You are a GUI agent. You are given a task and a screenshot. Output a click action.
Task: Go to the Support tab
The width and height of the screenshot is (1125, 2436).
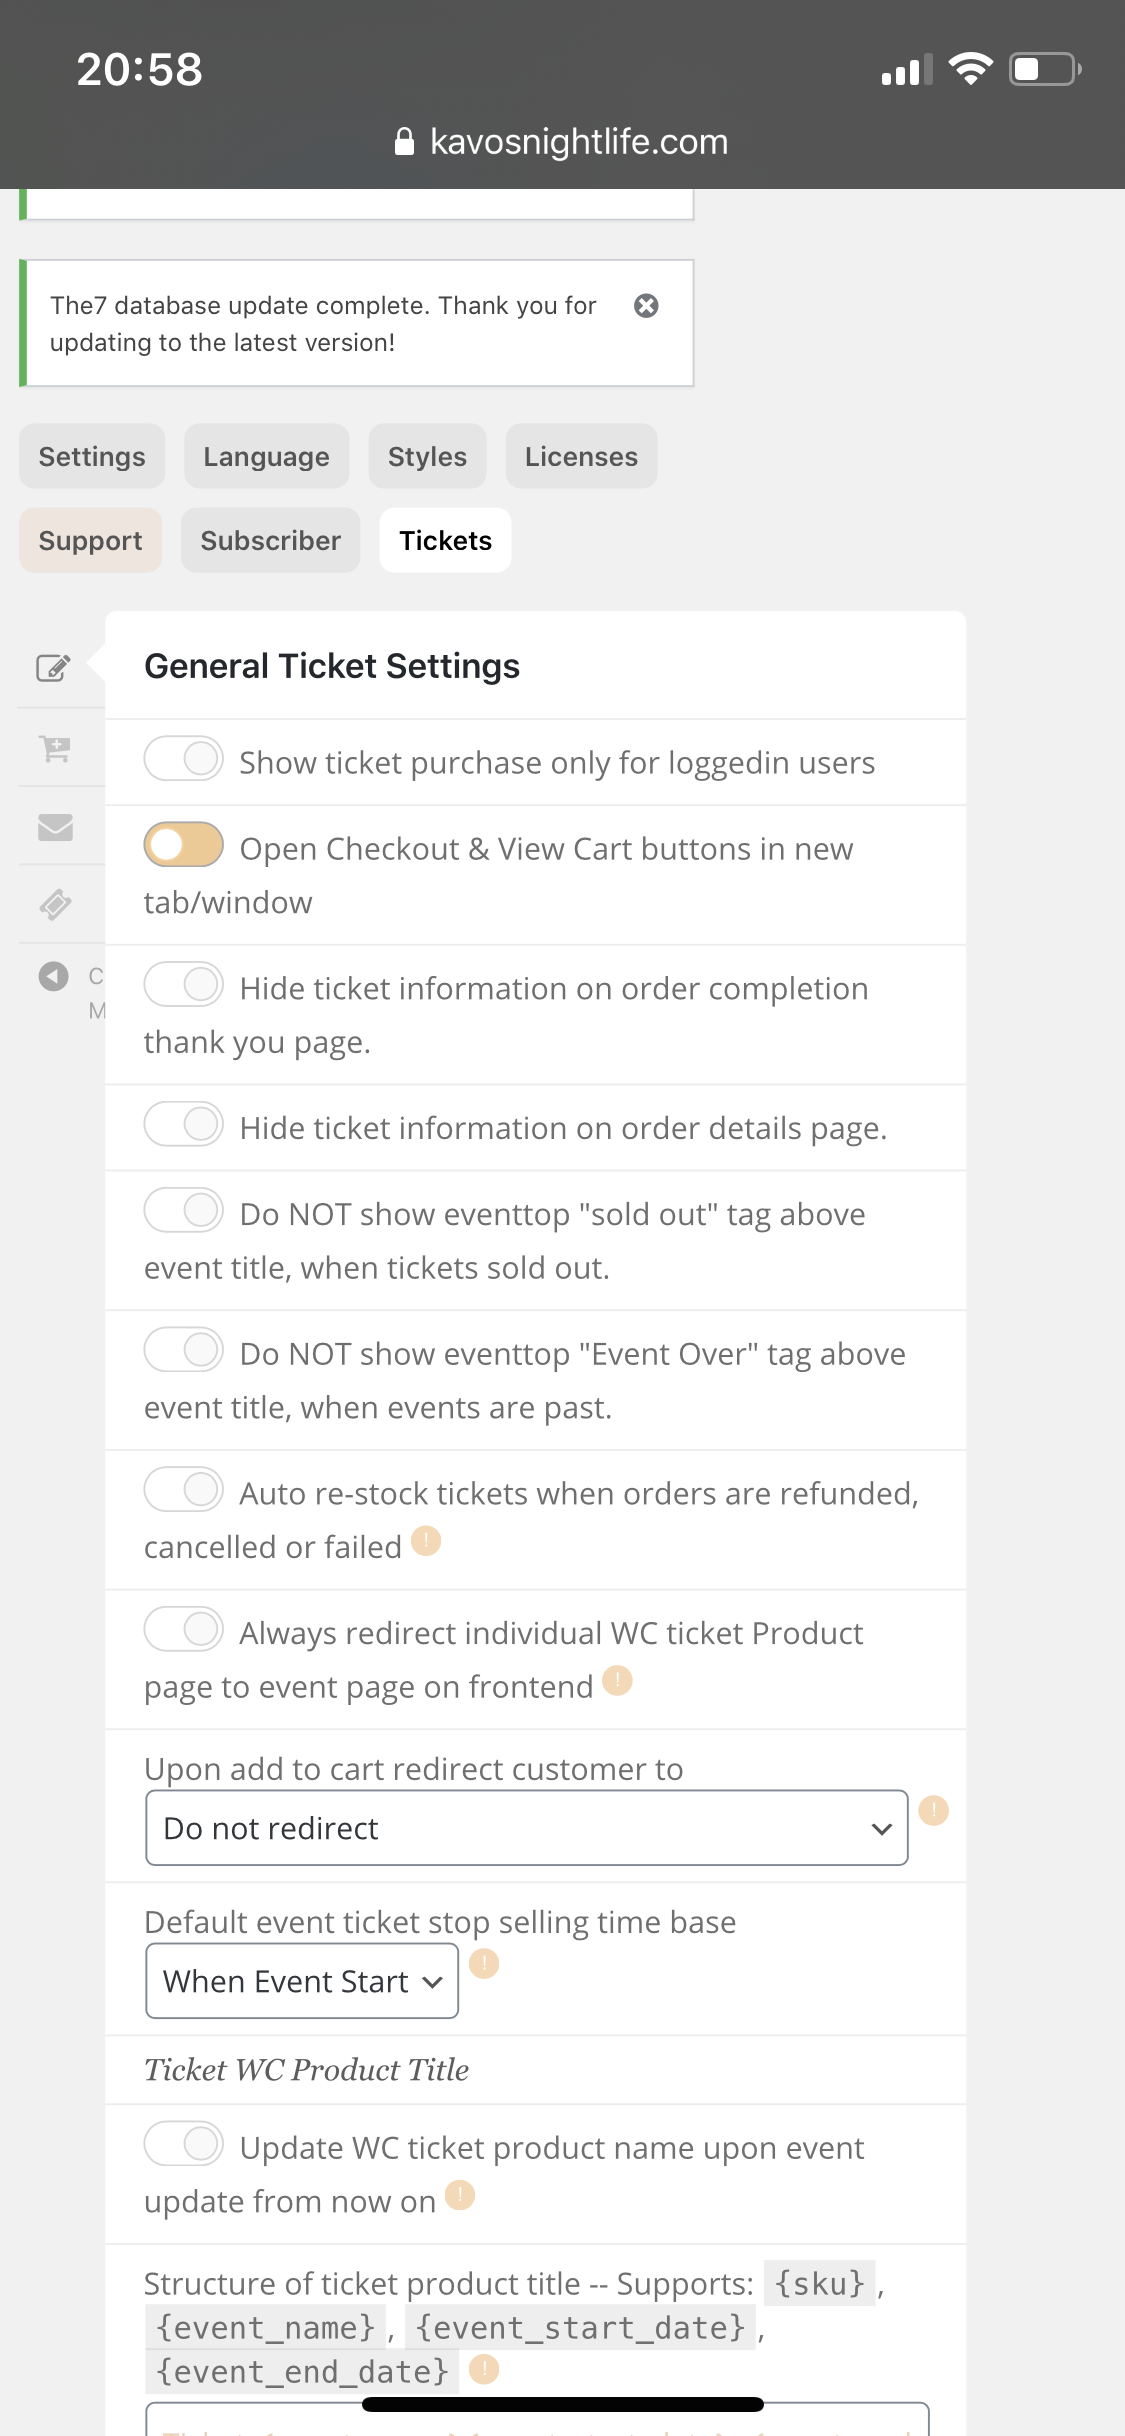tap(90, 541)
